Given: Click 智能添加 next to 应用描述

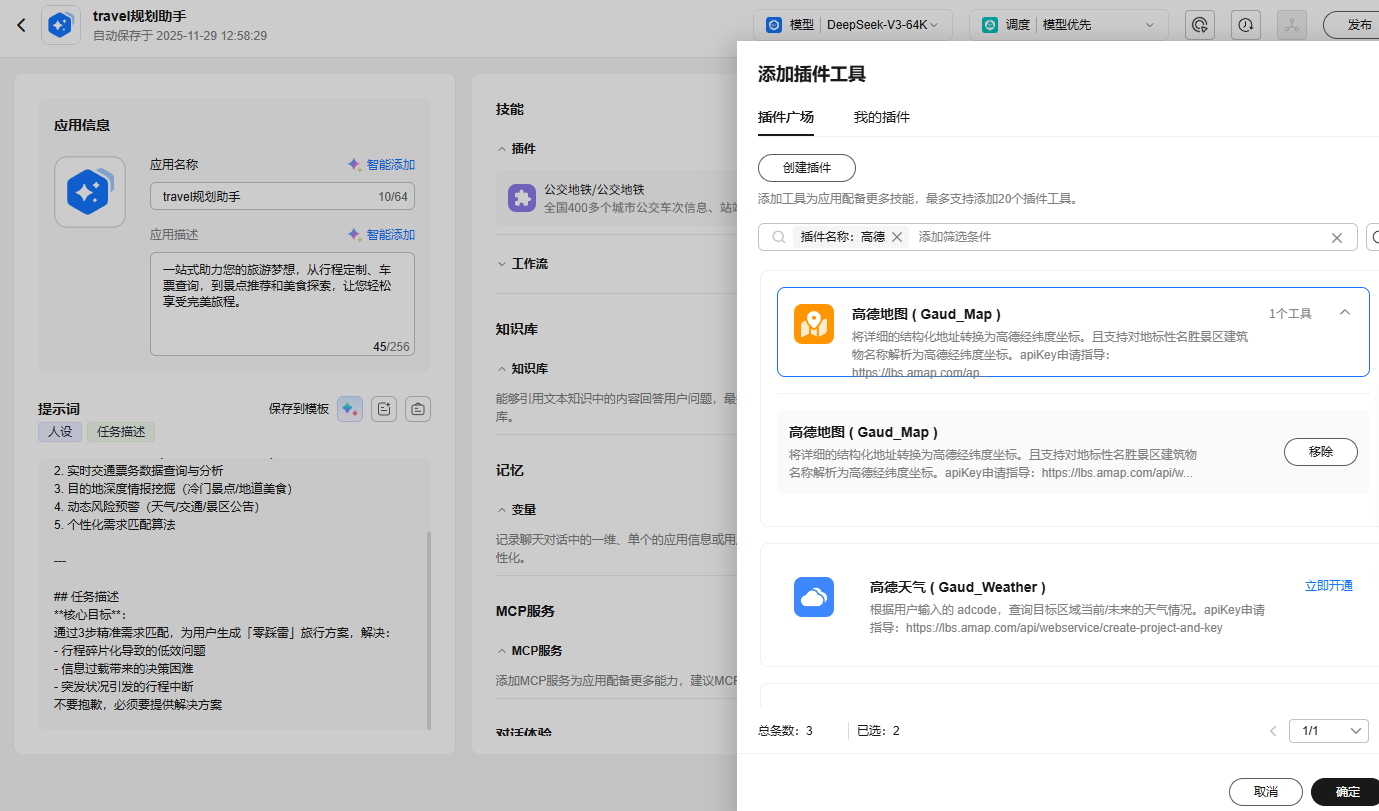Looking at the screenshot, I should 381,235.
